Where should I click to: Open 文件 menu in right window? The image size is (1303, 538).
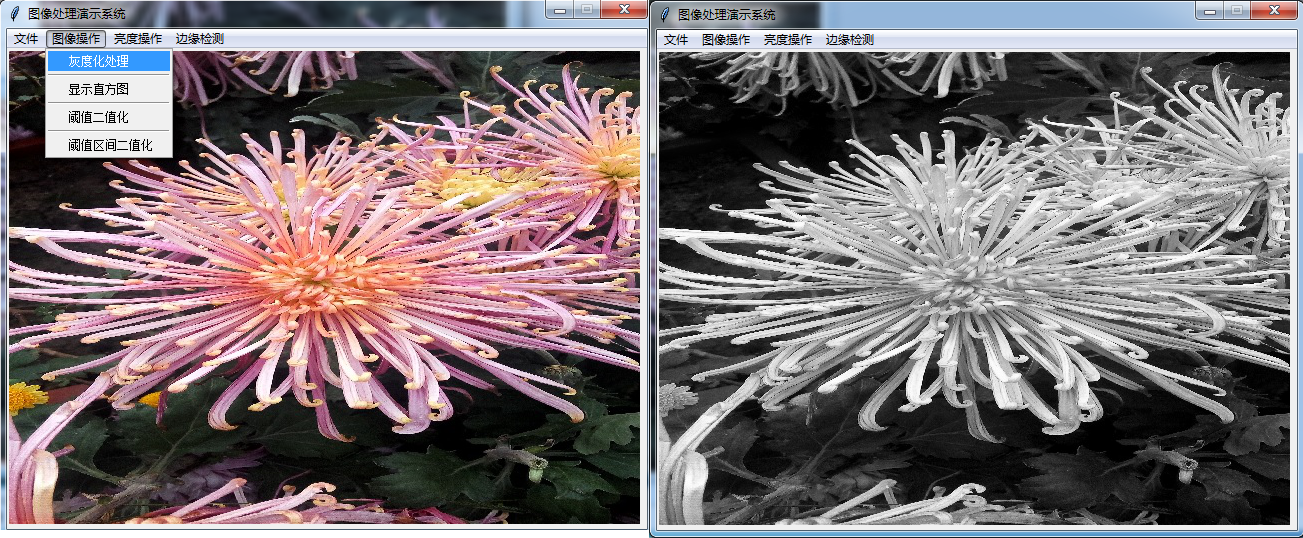click(676, 40)
